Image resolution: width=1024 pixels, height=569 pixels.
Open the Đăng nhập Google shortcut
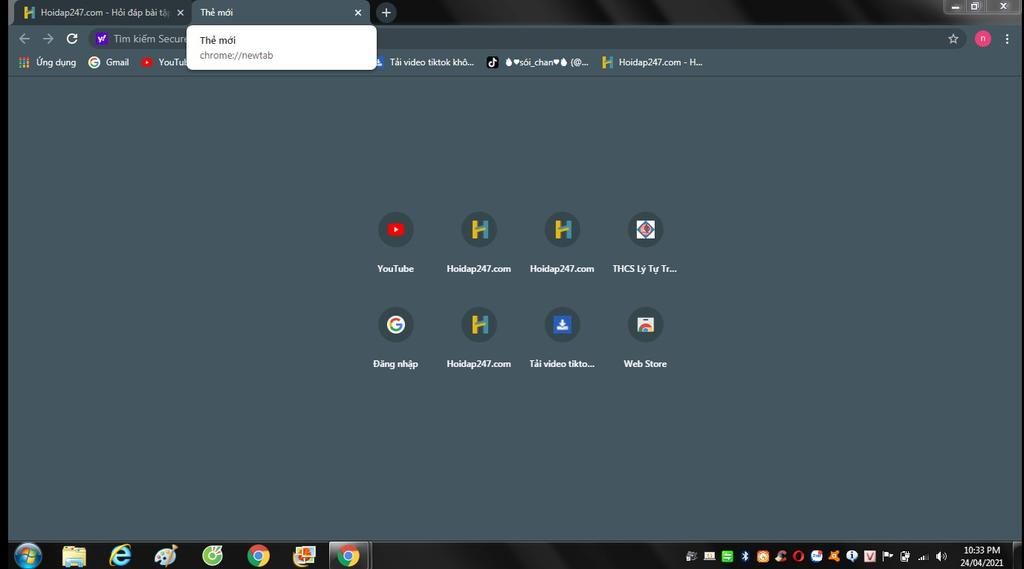coord(395,337)
